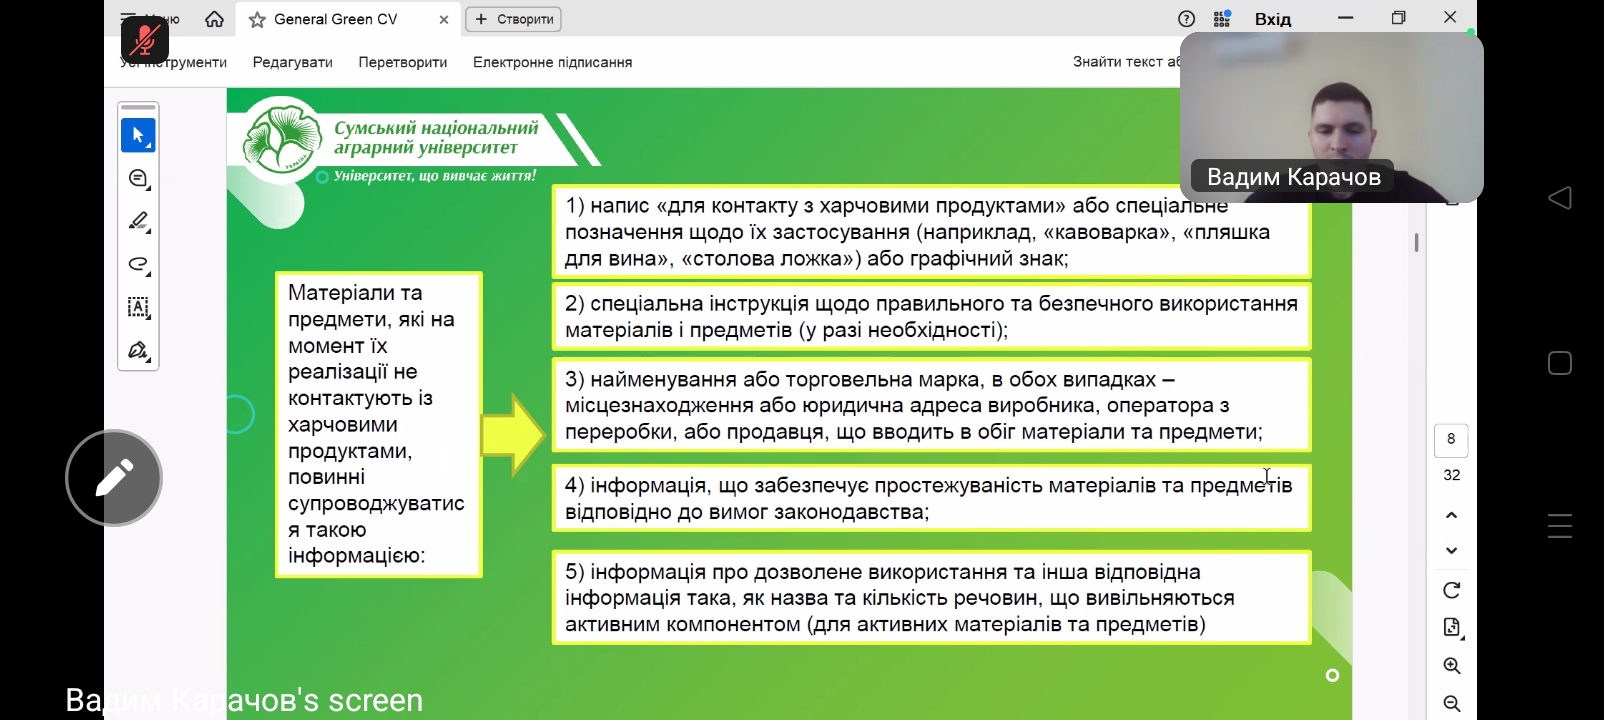This screenshot has width=1604, height=720.
Task: Select the arrow selection tool
Action: click(138, 135)
